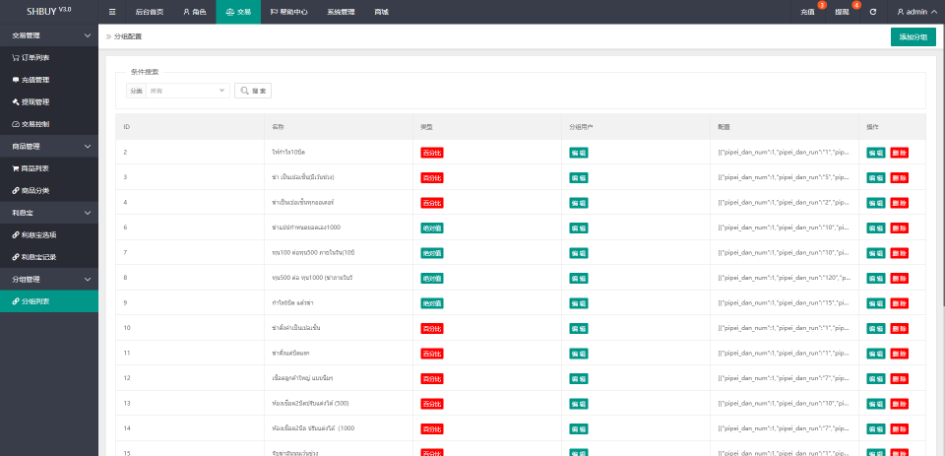Collapse the 交易管理 sidebar section
The height and width of the screenshot is (456, 945).
pyautogui.click(x=49, y=36)
